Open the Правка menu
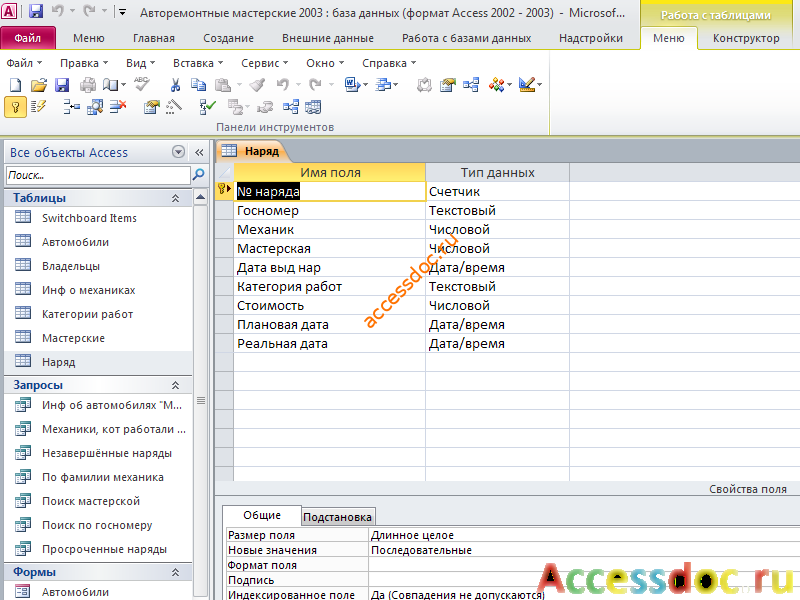 coord(84,63)
